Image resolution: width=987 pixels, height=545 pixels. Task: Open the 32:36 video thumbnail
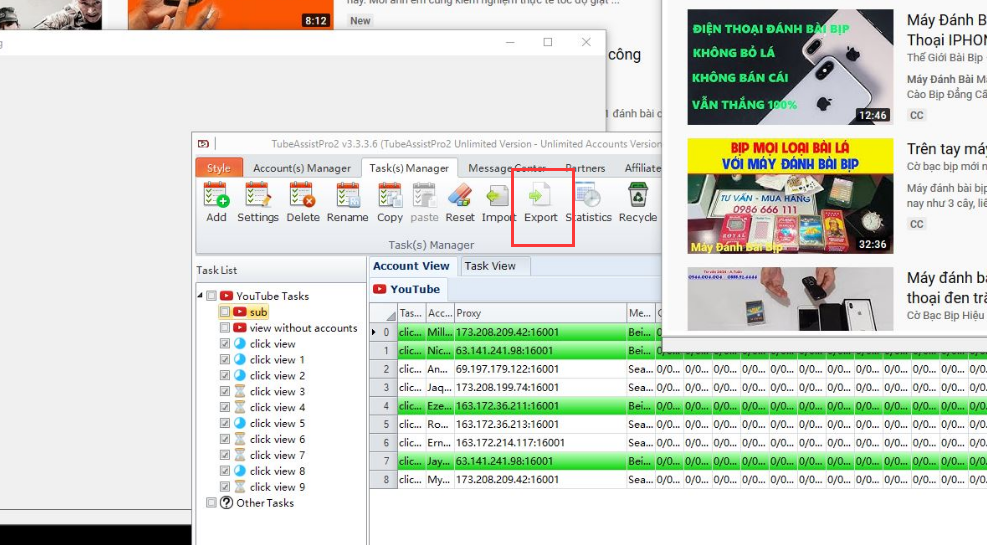click(x=789, y=197)
